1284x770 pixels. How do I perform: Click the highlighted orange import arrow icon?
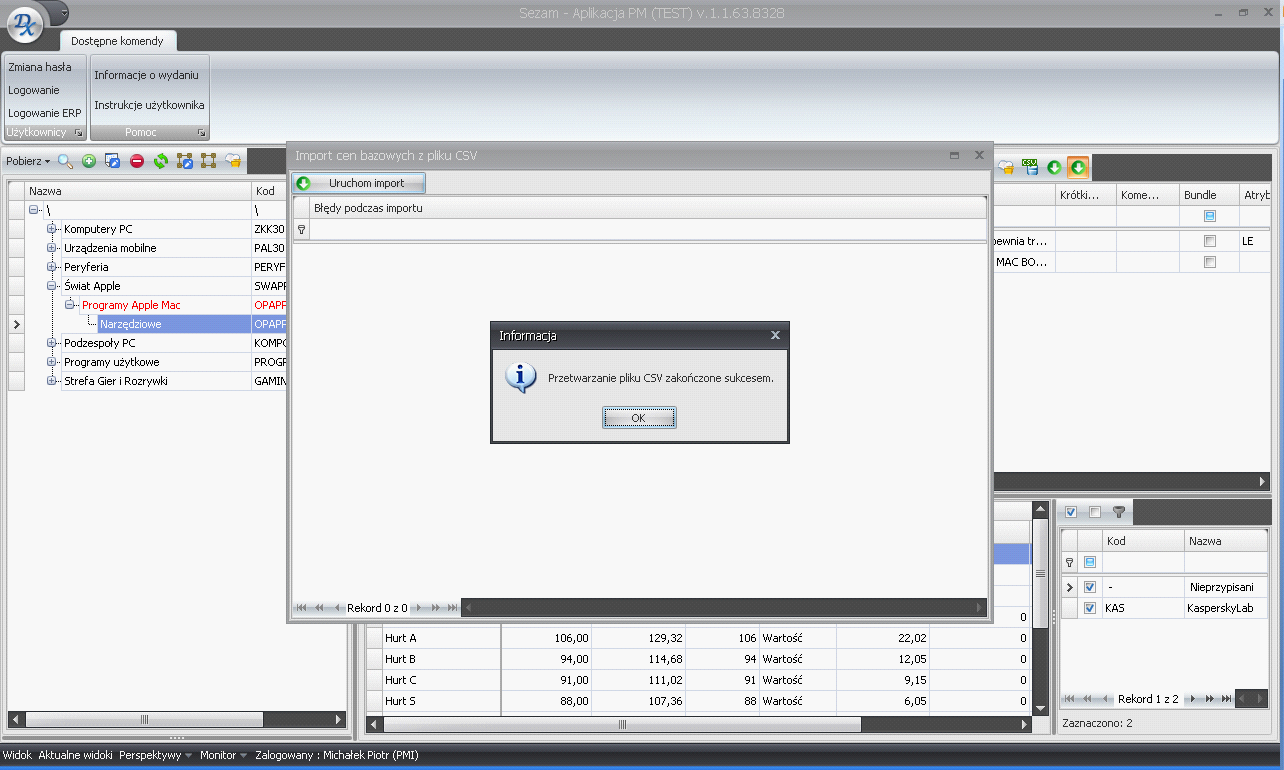[1078, 167]
